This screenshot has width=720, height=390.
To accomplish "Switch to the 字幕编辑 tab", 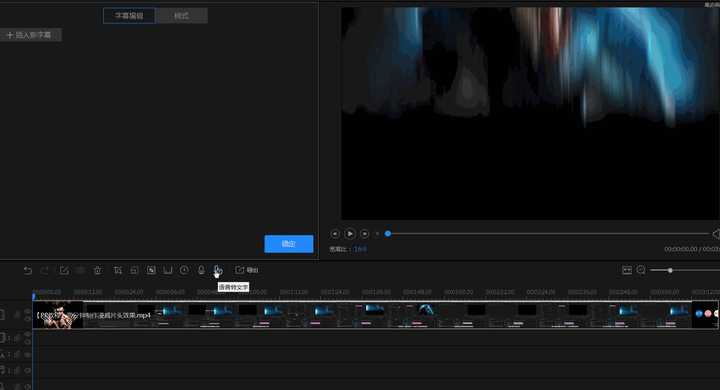I will 129,16.
